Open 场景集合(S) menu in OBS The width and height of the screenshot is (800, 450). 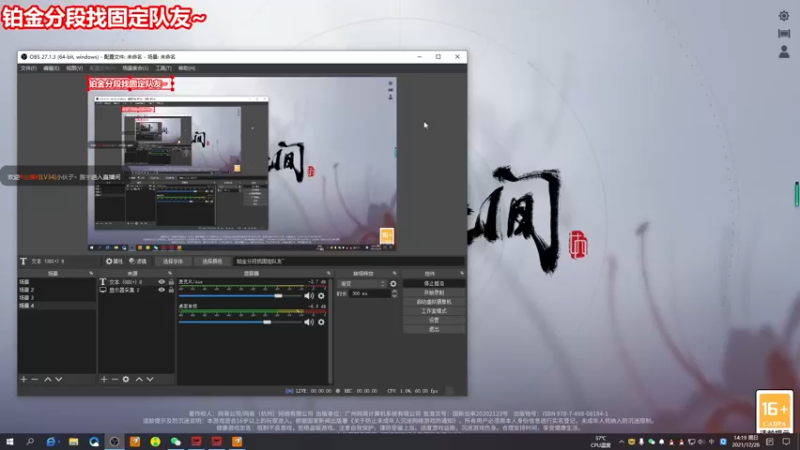click(135, 68)
